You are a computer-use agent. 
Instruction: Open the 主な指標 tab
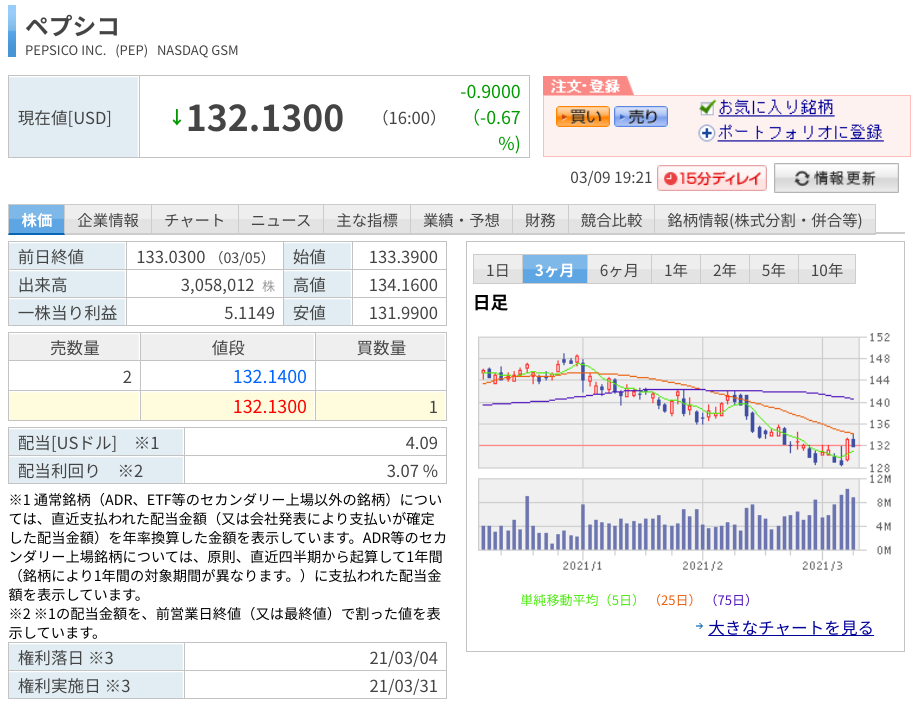(x=367, y=220)
